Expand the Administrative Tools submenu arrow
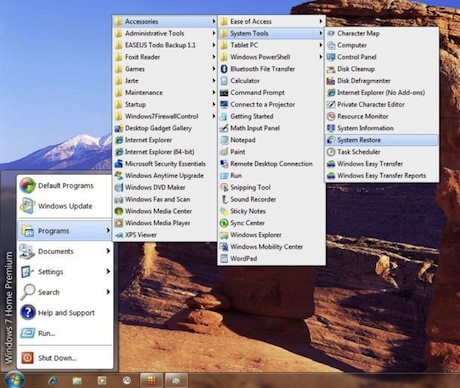The width and height of the screenshot is (460, 388). point(213,33)
